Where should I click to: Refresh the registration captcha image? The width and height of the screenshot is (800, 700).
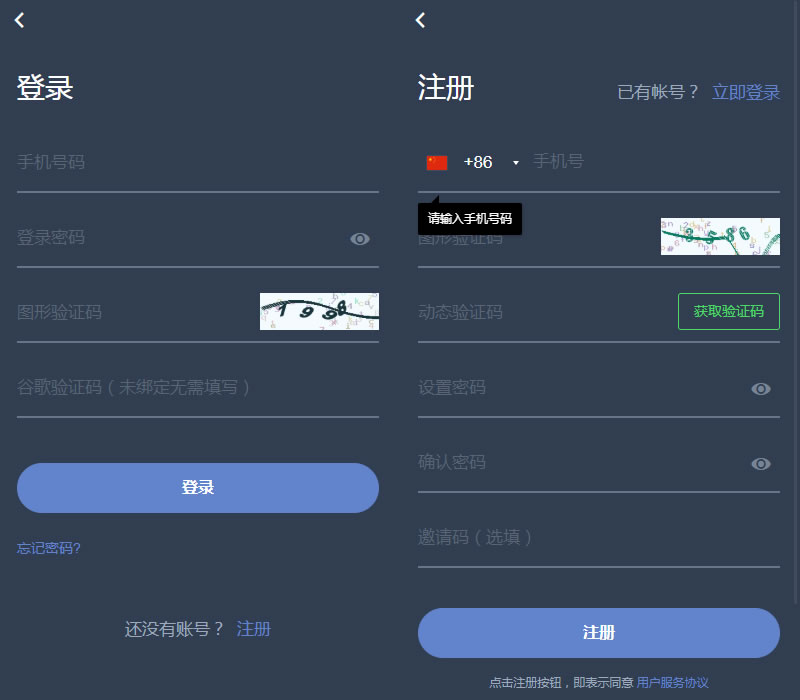pos(720,236)
